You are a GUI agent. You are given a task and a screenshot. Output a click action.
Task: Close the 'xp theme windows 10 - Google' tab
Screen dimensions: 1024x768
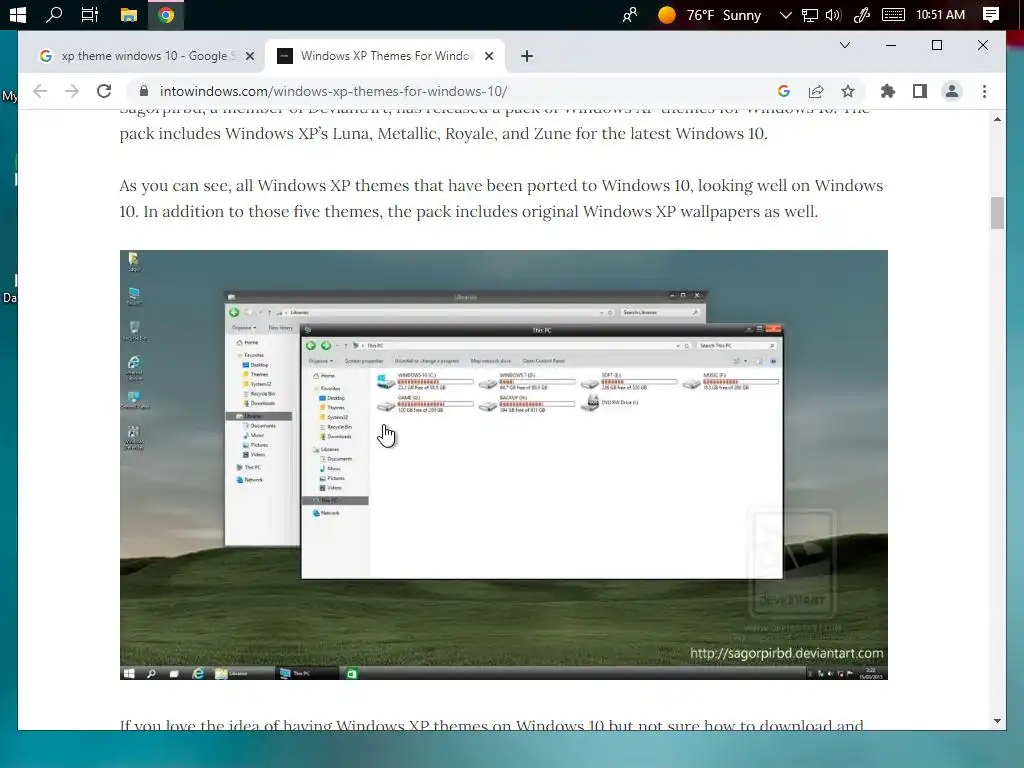[249, 56]
